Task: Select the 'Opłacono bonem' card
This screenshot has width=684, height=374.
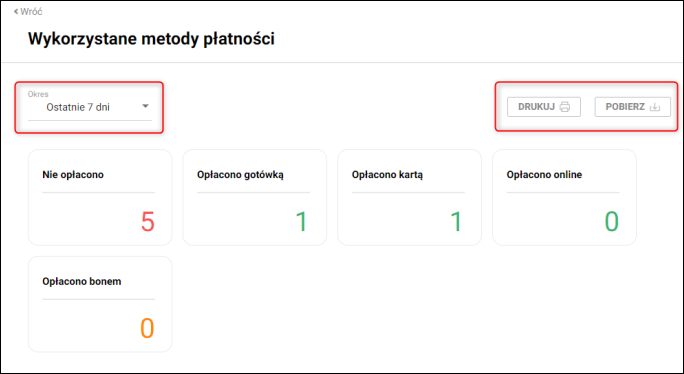Action: pyautogui.click(x=100, y=304)
